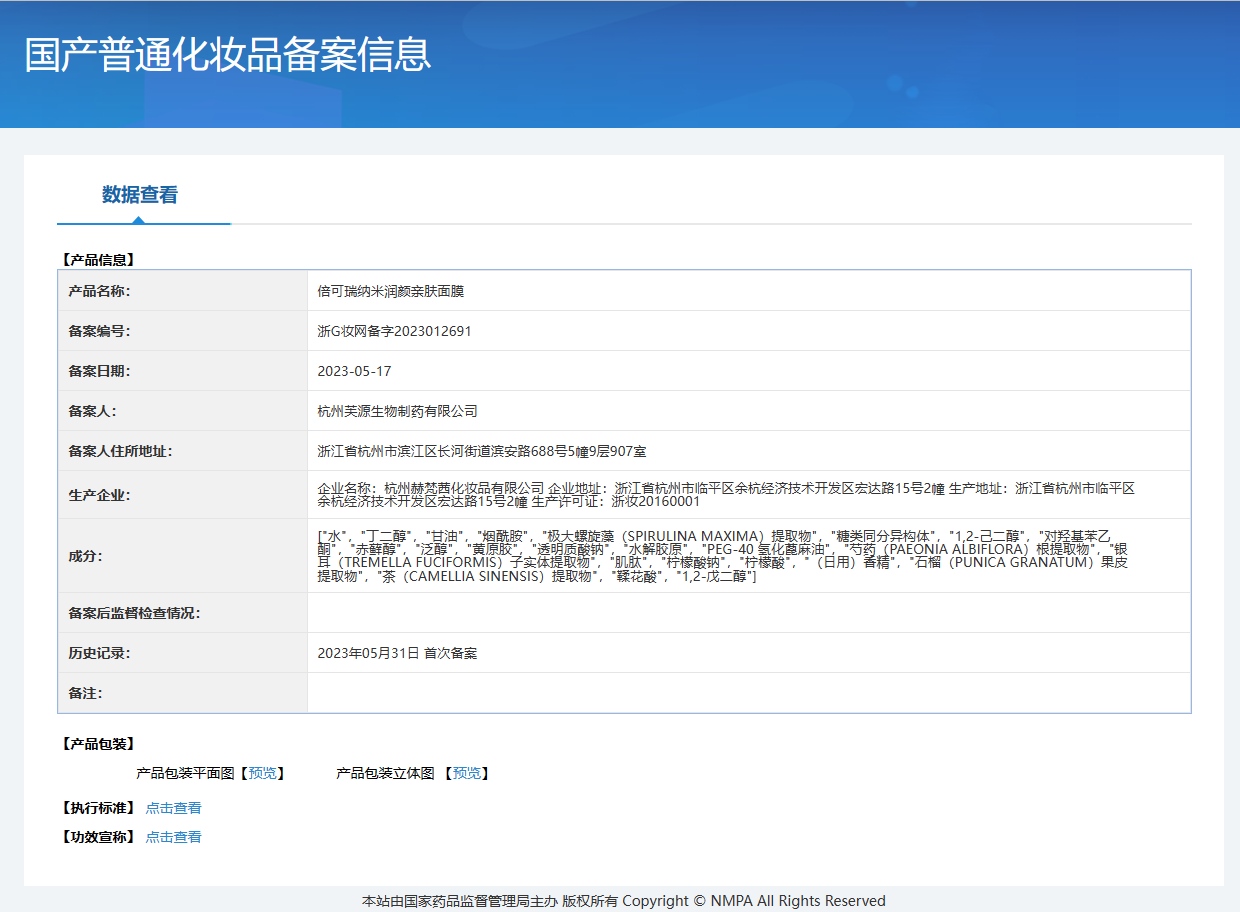Click the 备注 row label
Image resolution: width=1240 pixels, height=912 pixels.
[85, 693]
